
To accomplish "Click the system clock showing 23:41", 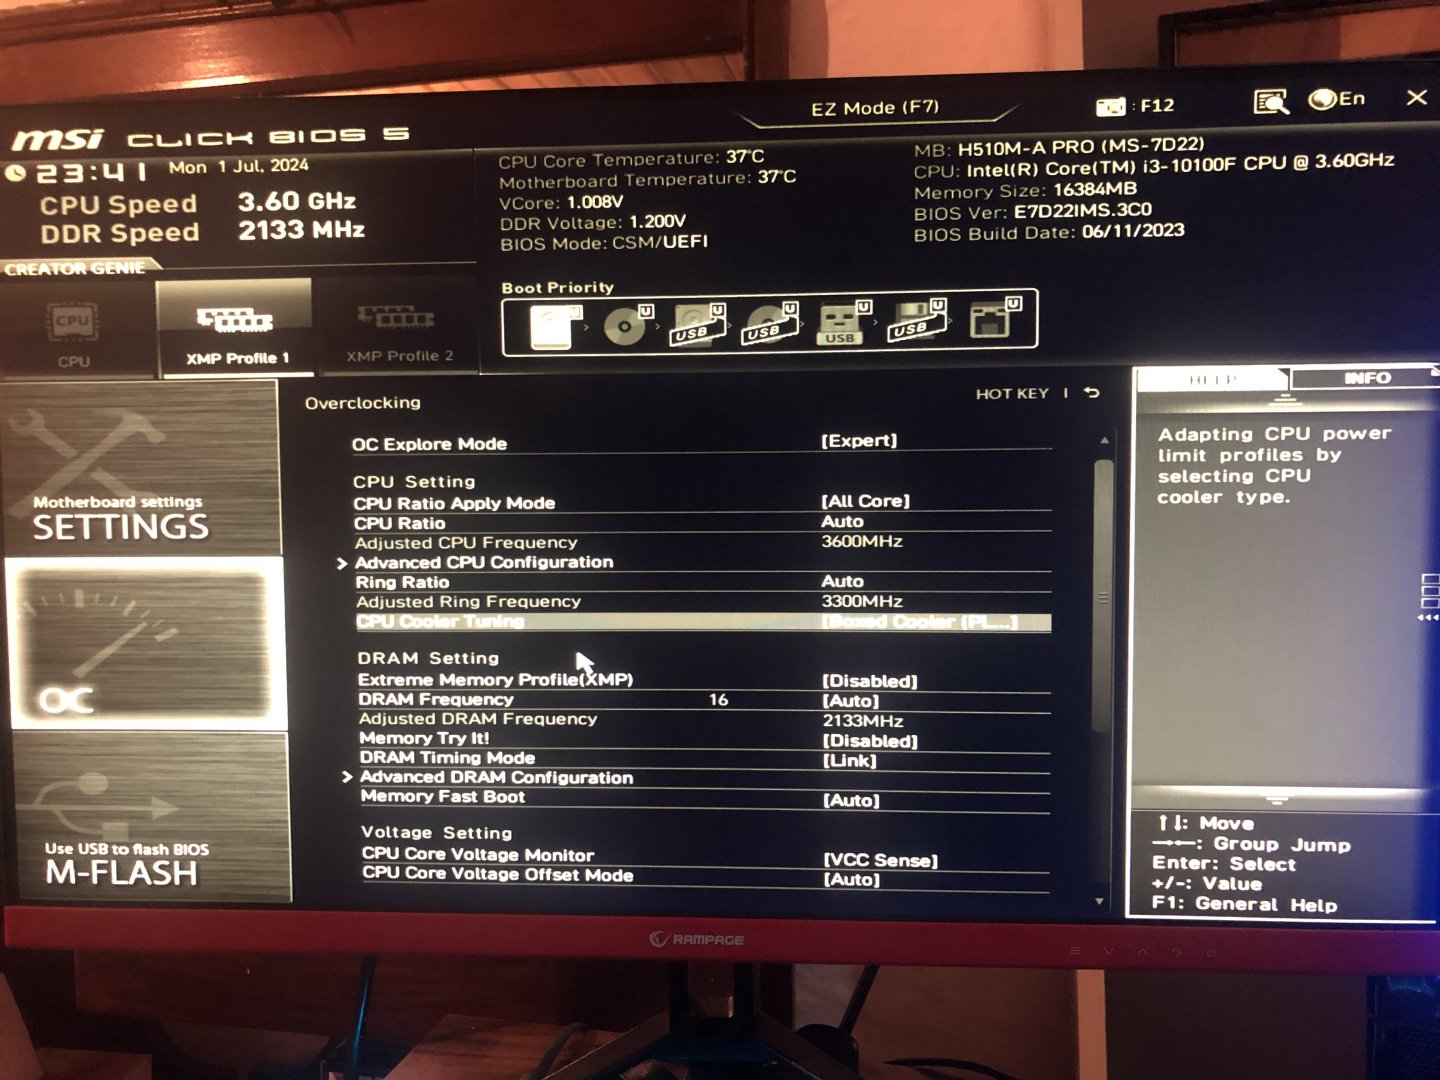I will coord(92,173).
